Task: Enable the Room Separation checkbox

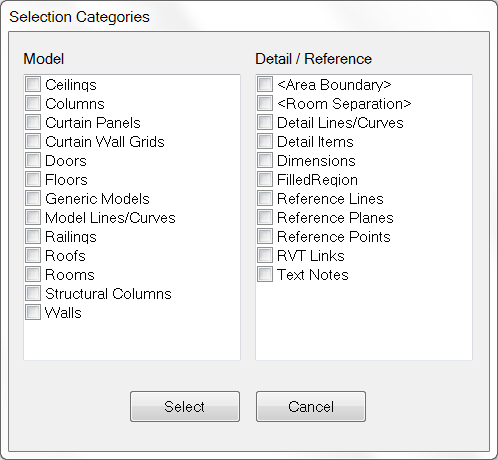Action: 265,103
